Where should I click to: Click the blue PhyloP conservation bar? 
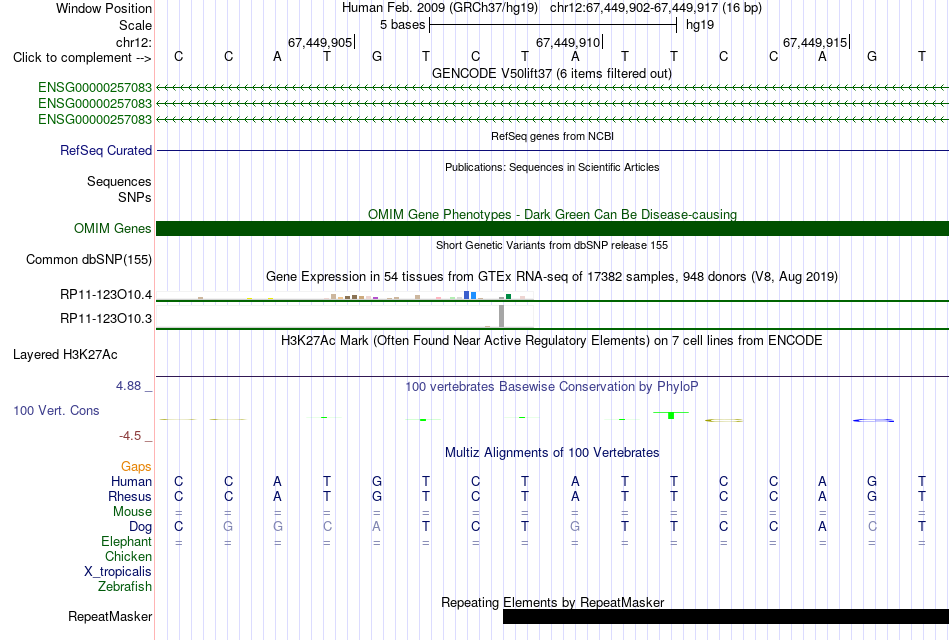872,420
